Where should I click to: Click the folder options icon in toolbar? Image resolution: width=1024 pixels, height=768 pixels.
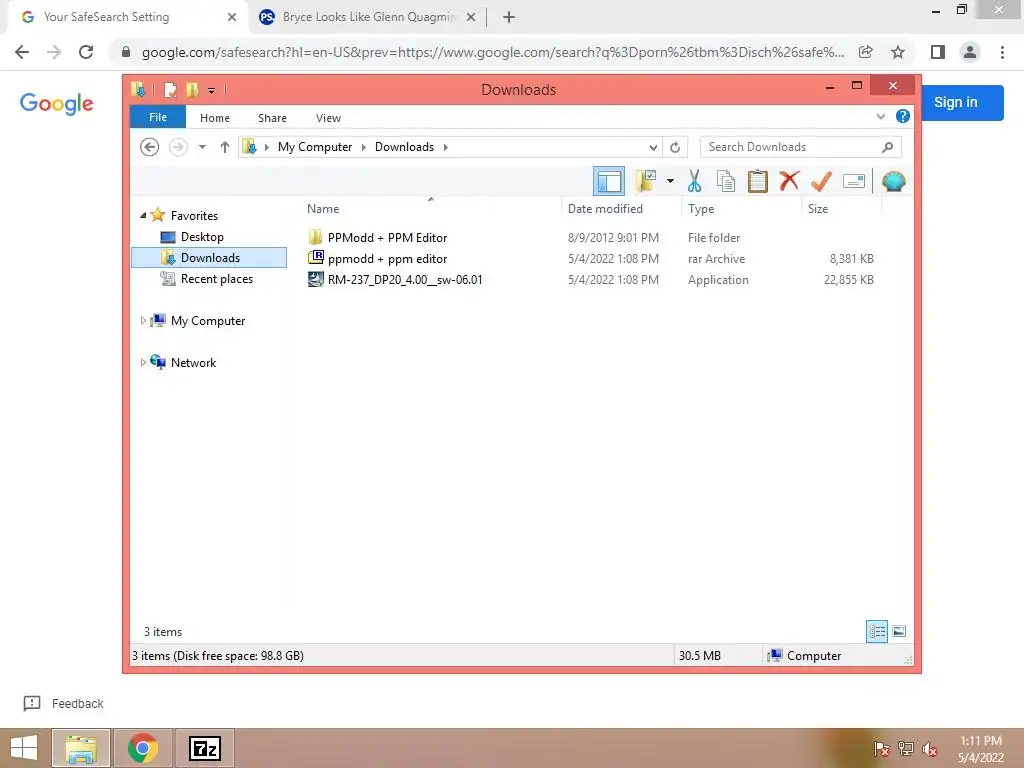point(646,181)
